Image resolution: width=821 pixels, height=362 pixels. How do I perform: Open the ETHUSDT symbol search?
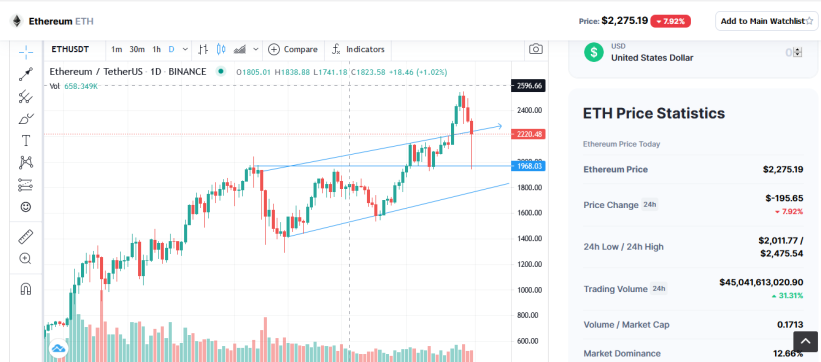click(70, 49)
